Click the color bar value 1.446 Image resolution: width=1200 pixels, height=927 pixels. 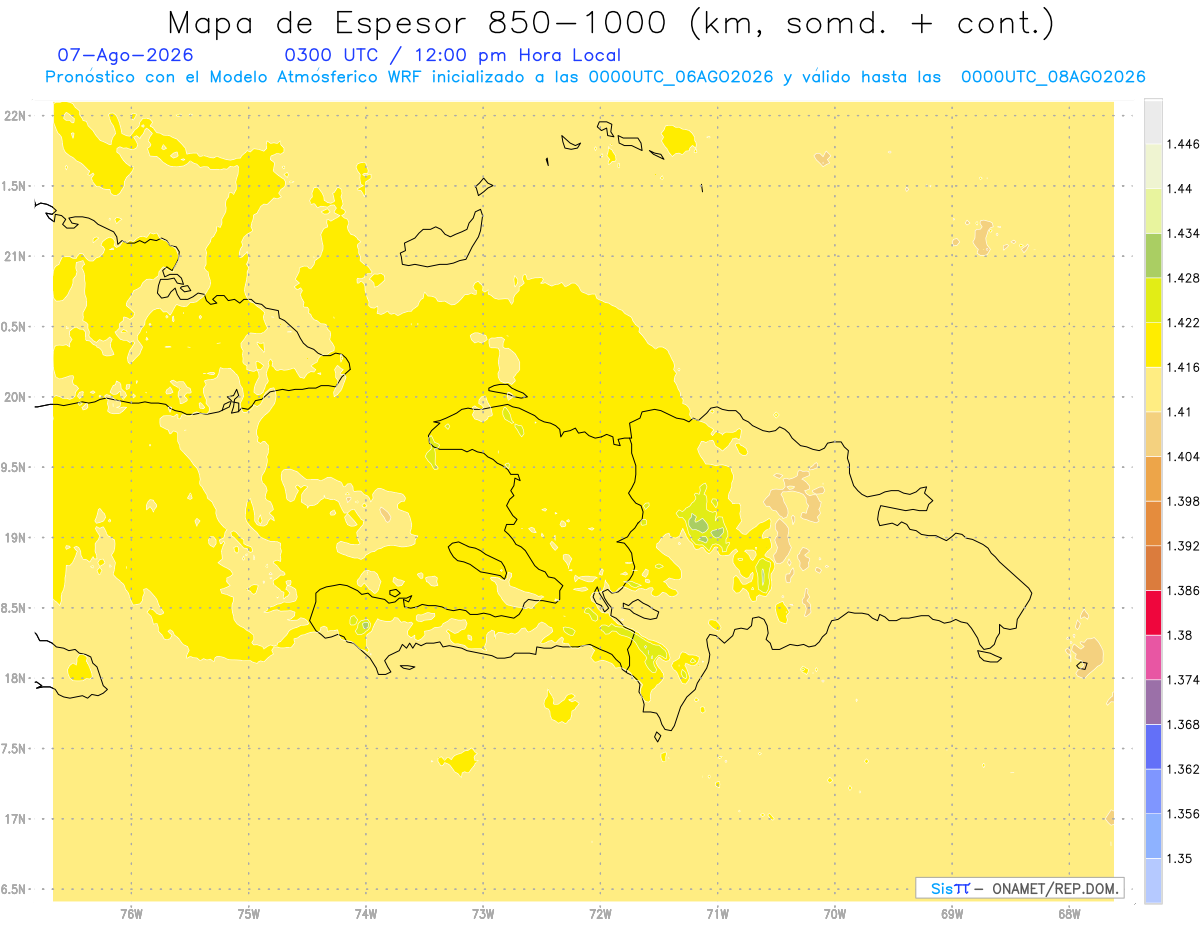(x=1183, y=144)
